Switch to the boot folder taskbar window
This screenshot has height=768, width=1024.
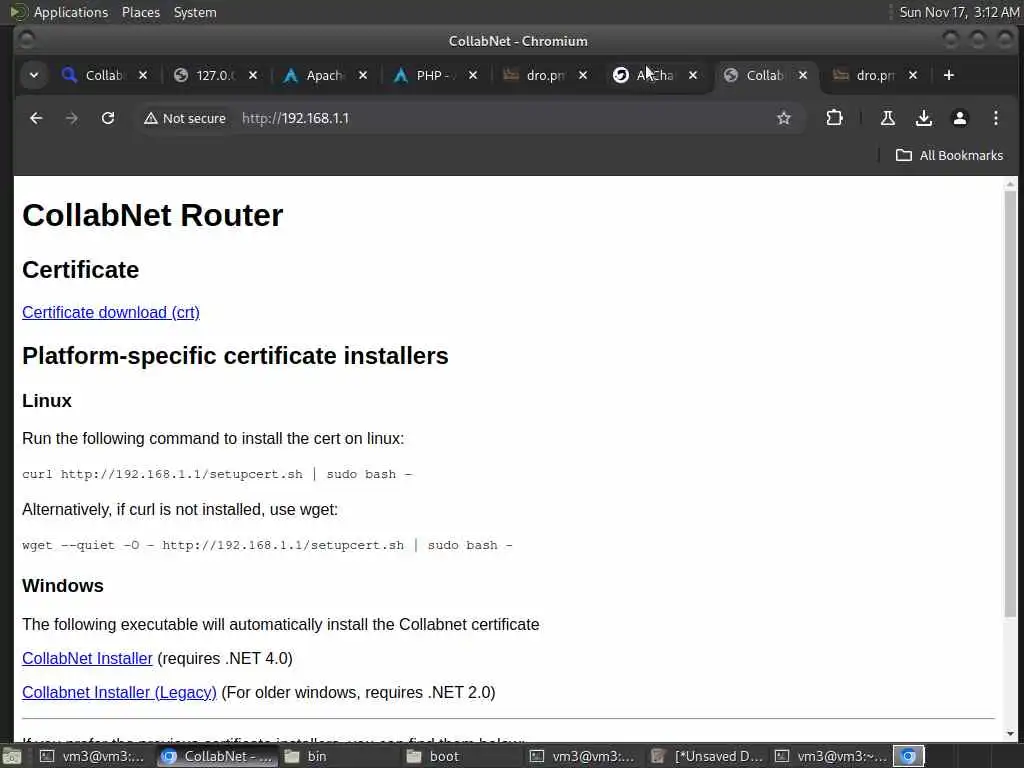462,756
